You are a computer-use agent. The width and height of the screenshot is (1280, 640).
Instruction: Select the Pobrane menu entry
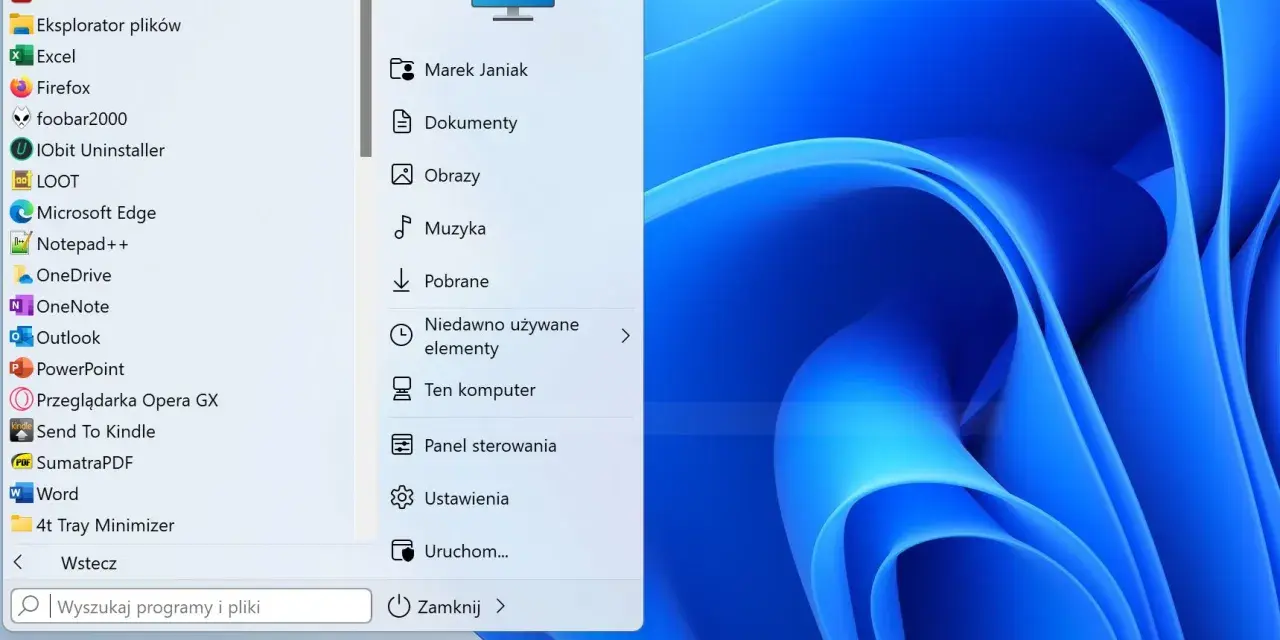(511, 281)
